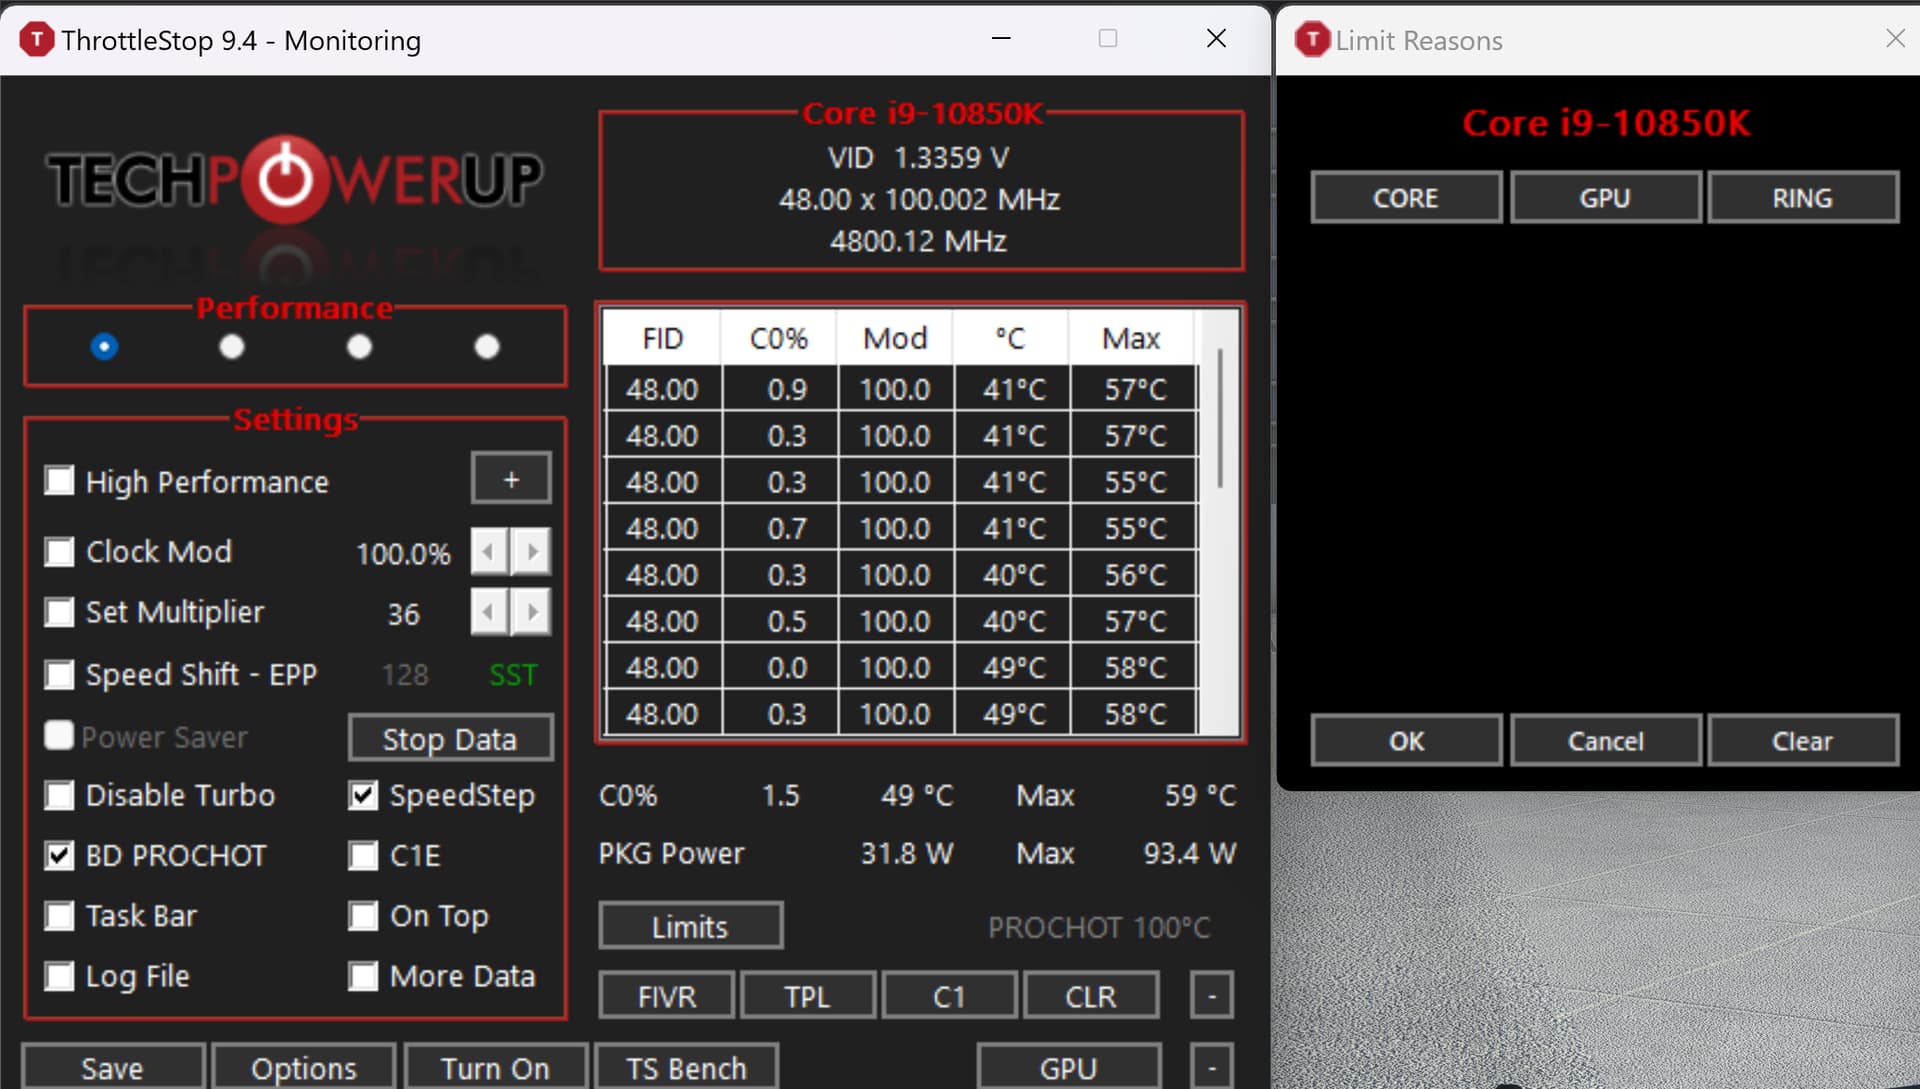Open the Options button
The width and height of the screenshot is (1920, 1089).
click(x=304, y=1067)
